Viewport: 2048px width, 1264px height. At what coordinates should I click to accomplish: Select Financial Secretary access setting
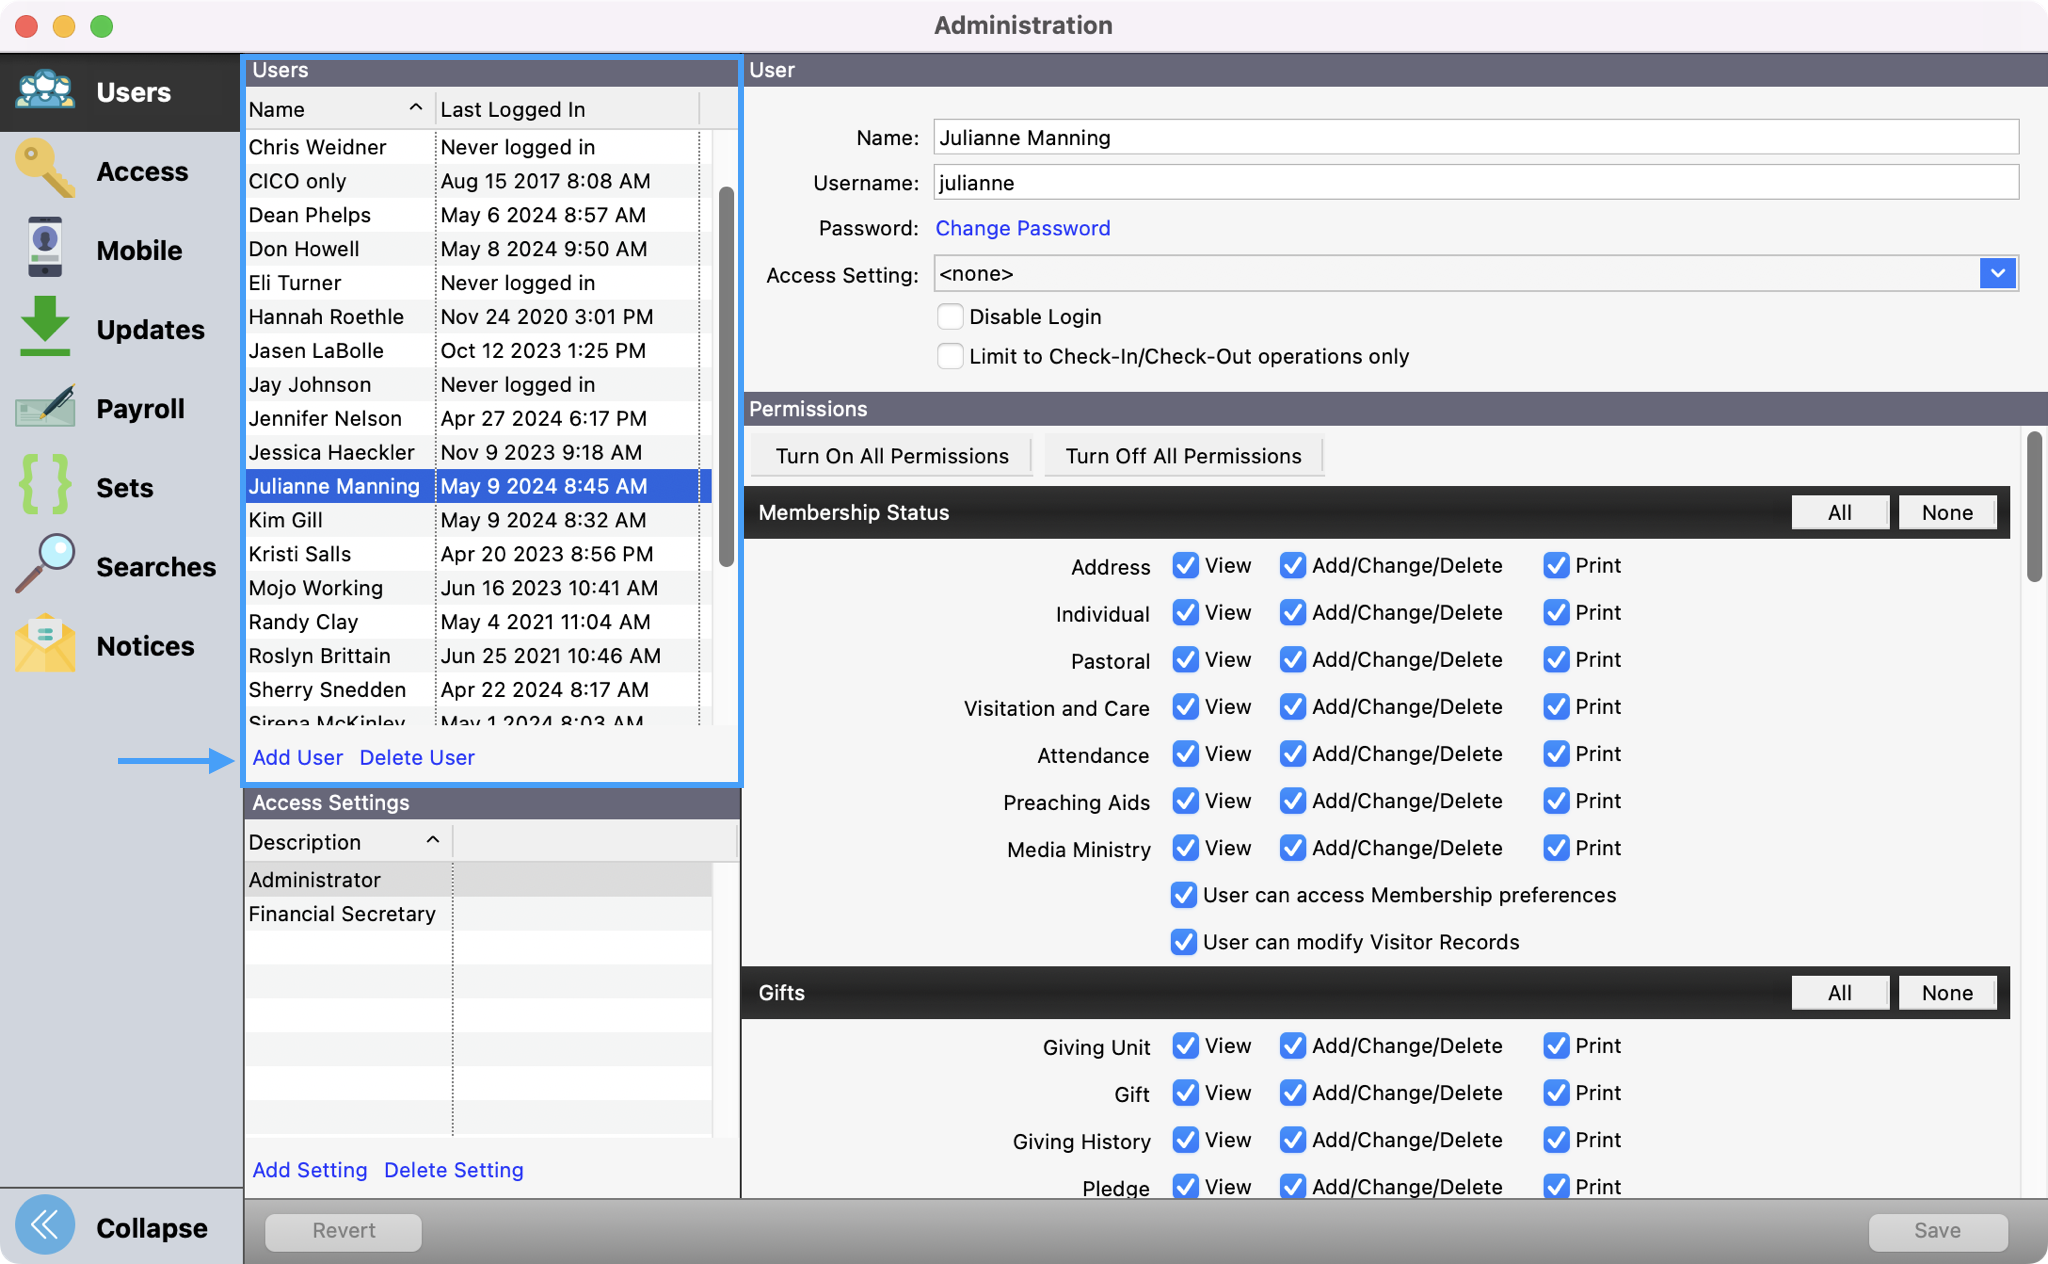342,914
